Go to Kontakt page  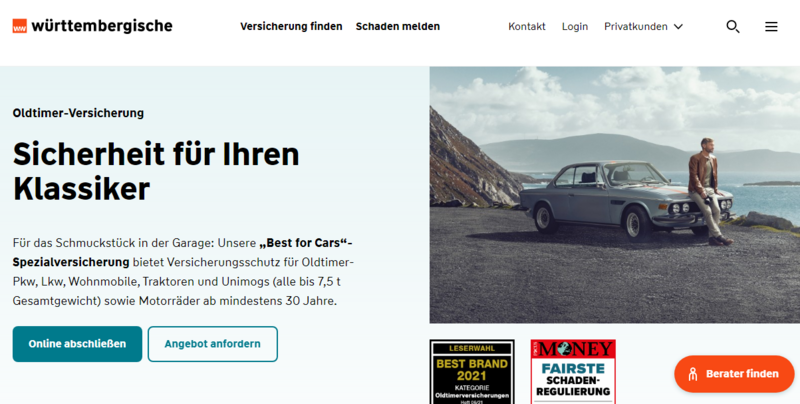[527, 27]
